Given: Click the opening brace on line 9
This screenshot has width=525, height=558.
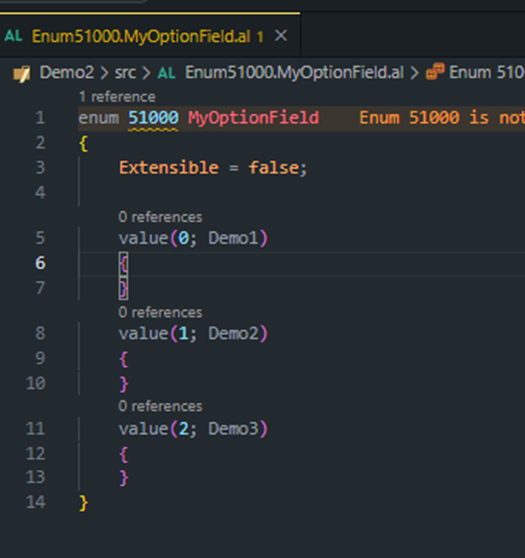Looking at the screenshot, I should pyautogui.click(x=124, y=359).
